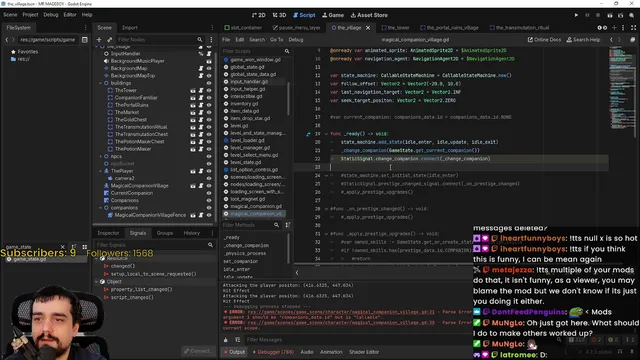The width and height of the screenshot is (640, 360).
Task: Collapse ThePlayer node
Action: tap(101, 171)
